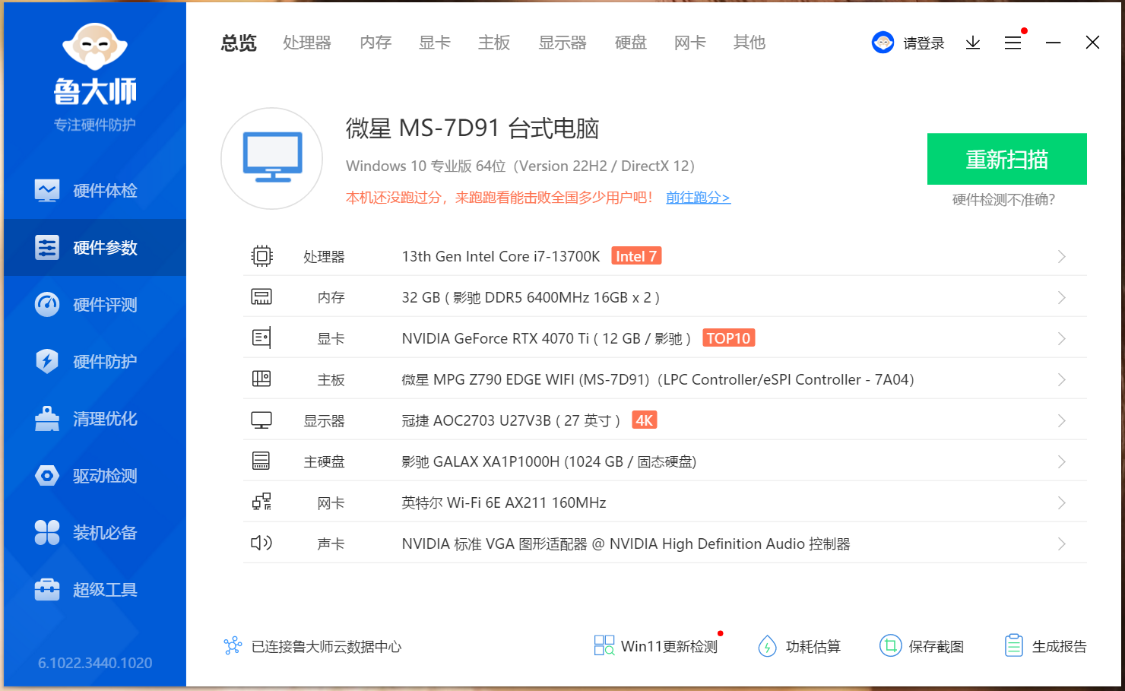Screen dimensions: 1125x691
Task: Click the memory module icon
Action: (262, 297)
